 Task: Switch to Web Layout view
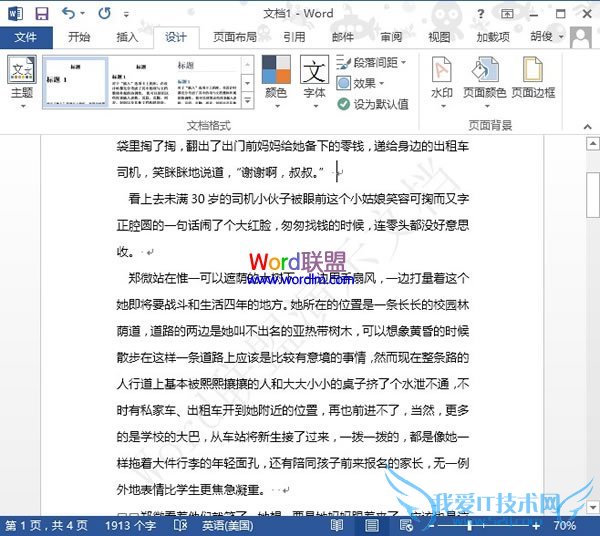pos(406,525)
